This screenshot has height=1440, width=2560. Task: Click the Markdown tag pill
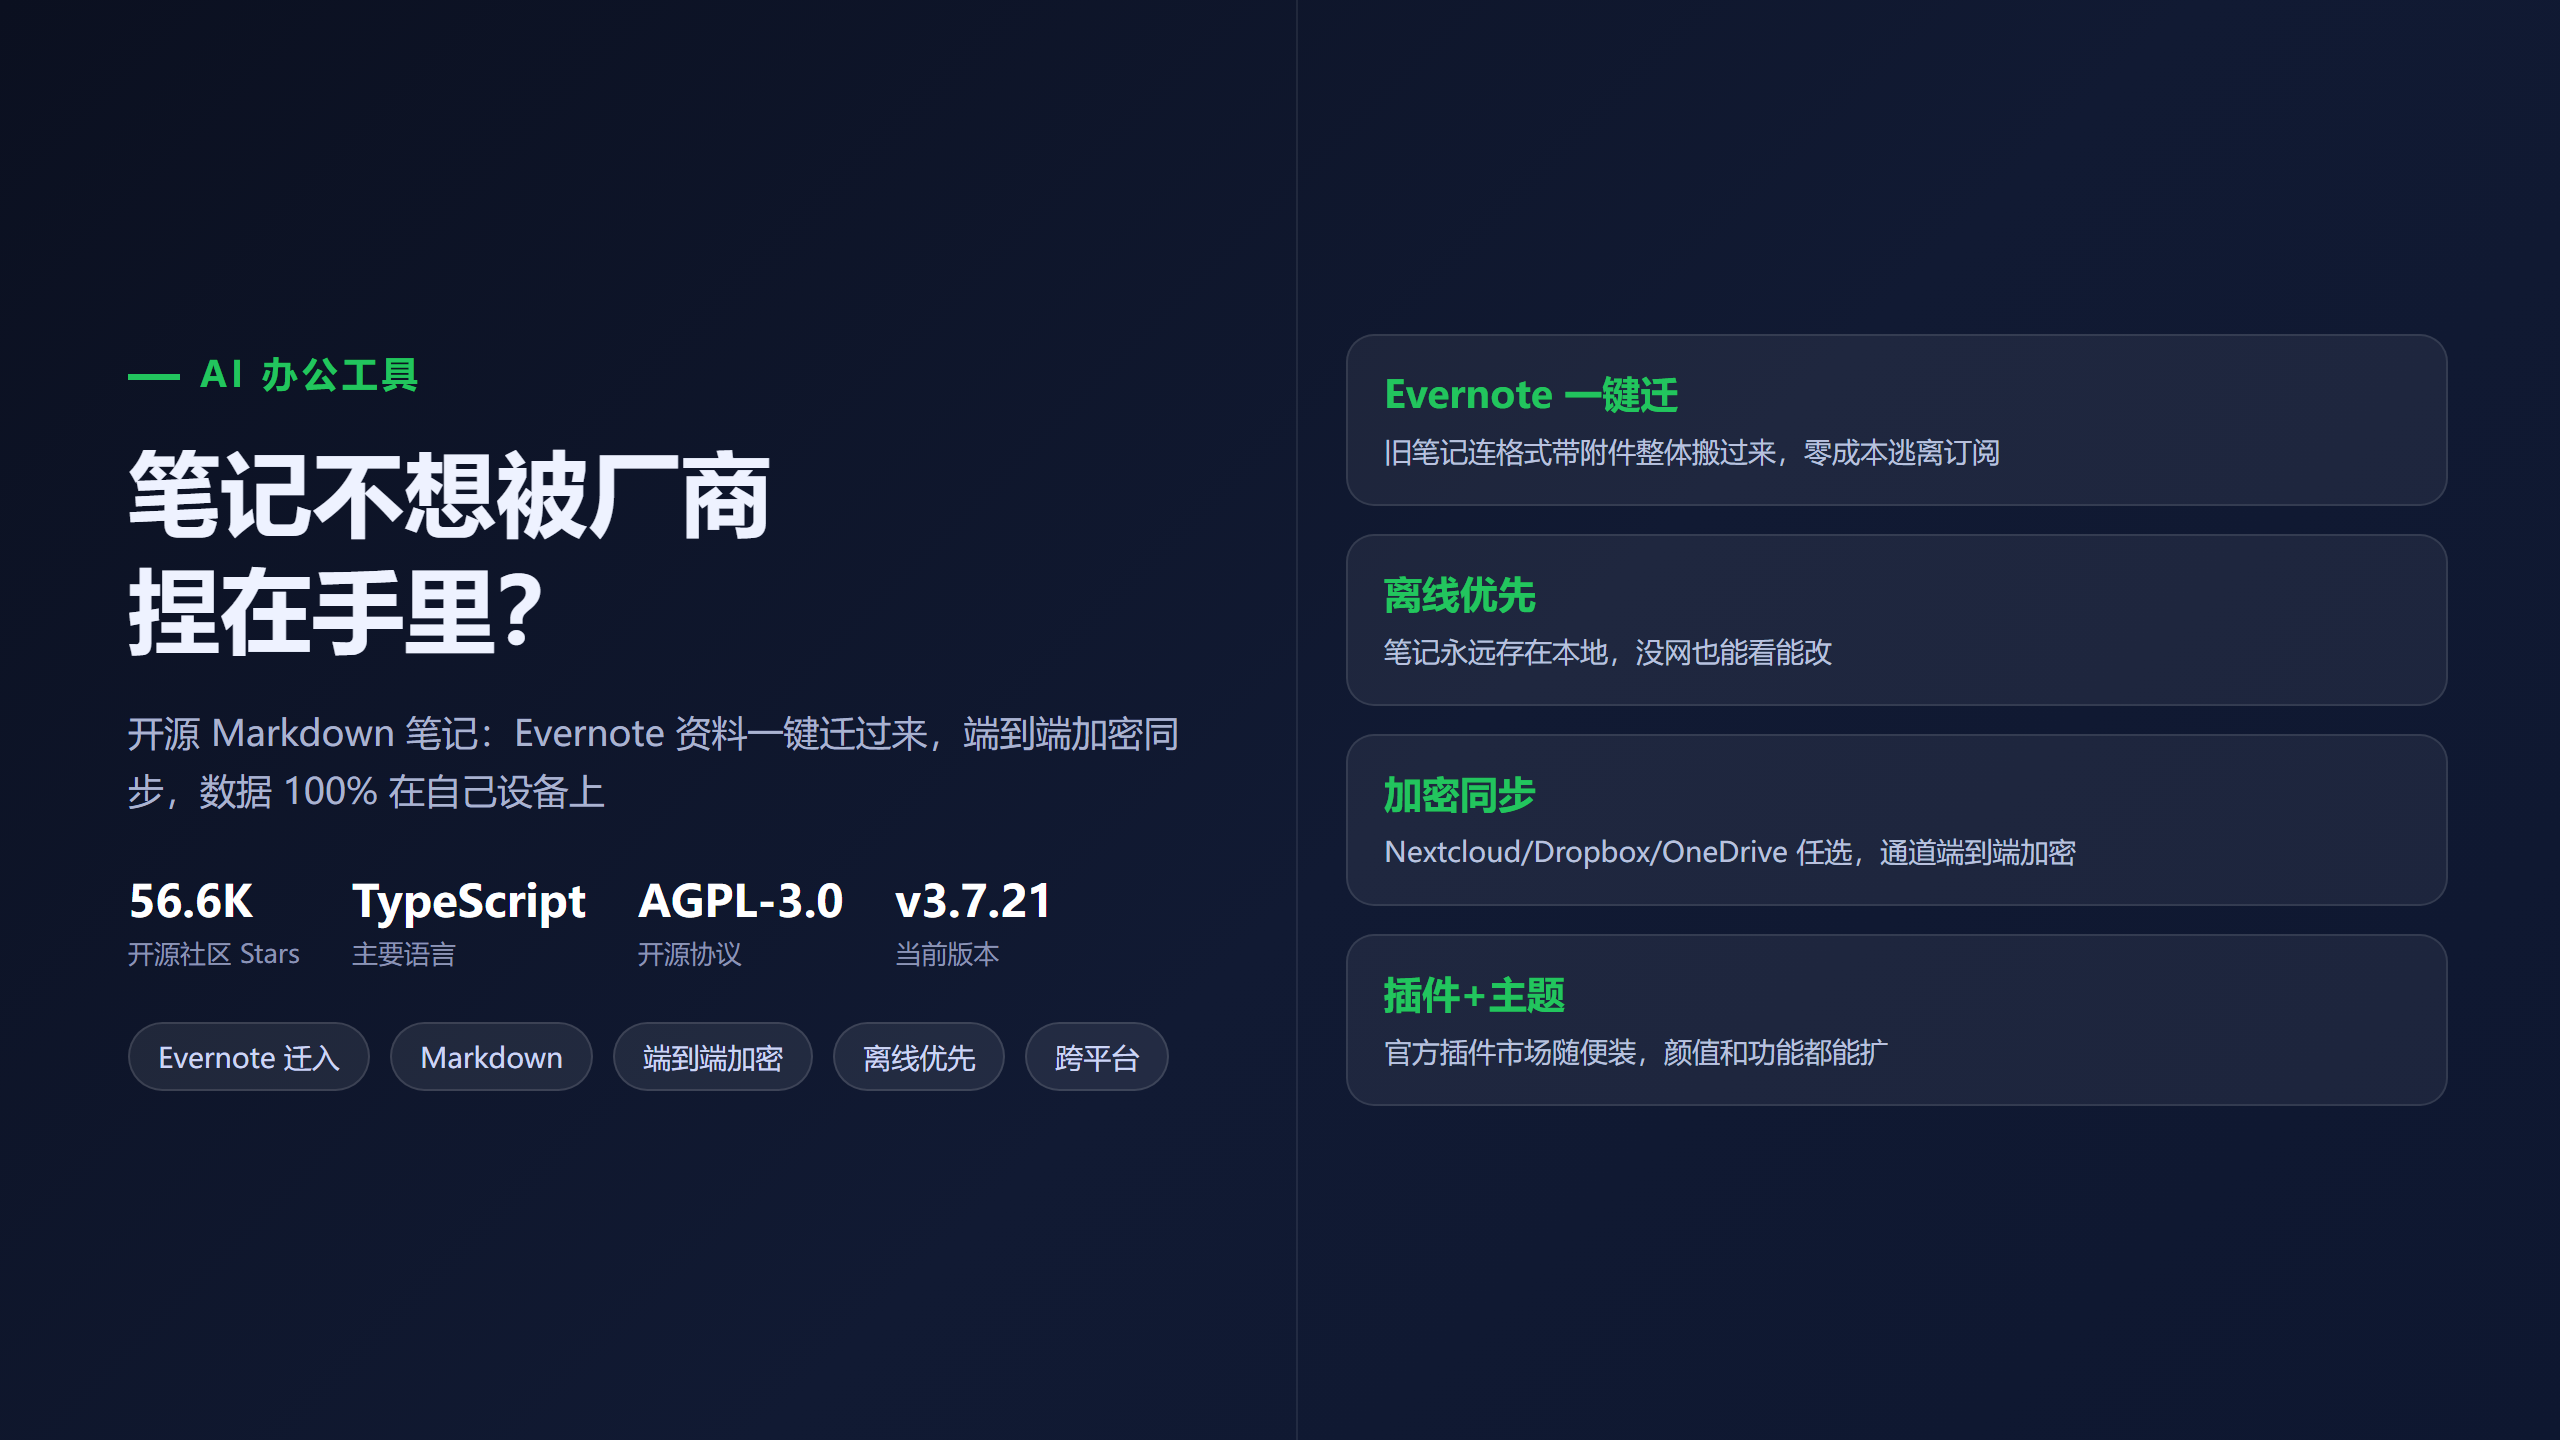click(491, 1057)
